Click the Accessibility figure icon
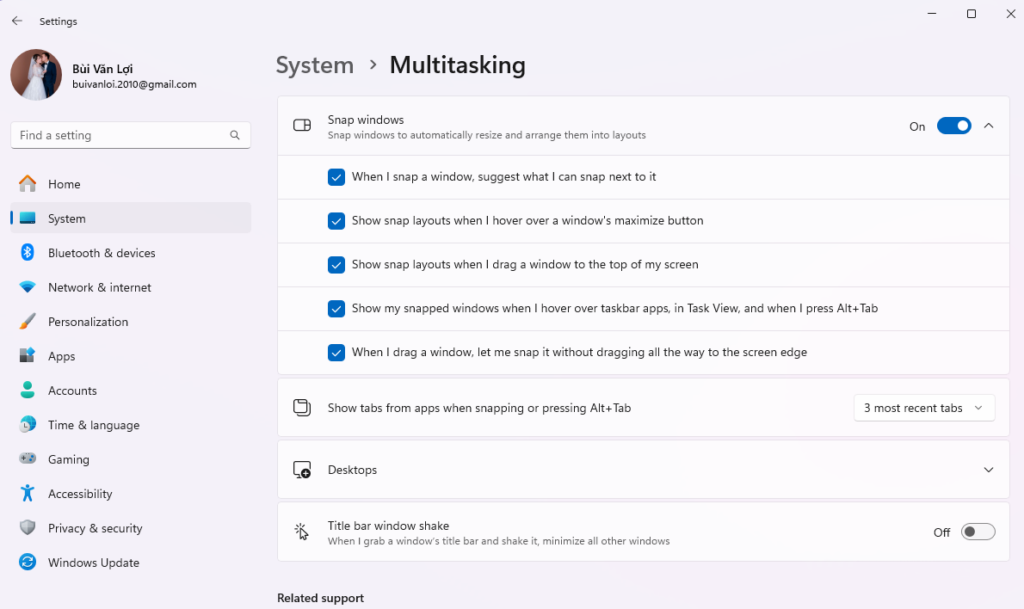This screenshot has width=1024, height=609. pyautogui.click(x=28, y=494)
